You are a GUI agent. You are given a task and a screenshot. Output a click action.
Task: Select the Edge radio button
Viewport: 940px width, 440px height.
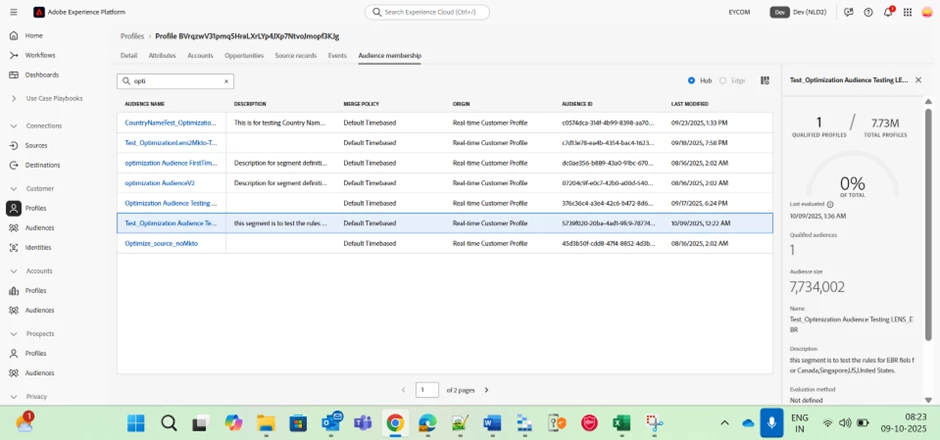tap(722, 80)
